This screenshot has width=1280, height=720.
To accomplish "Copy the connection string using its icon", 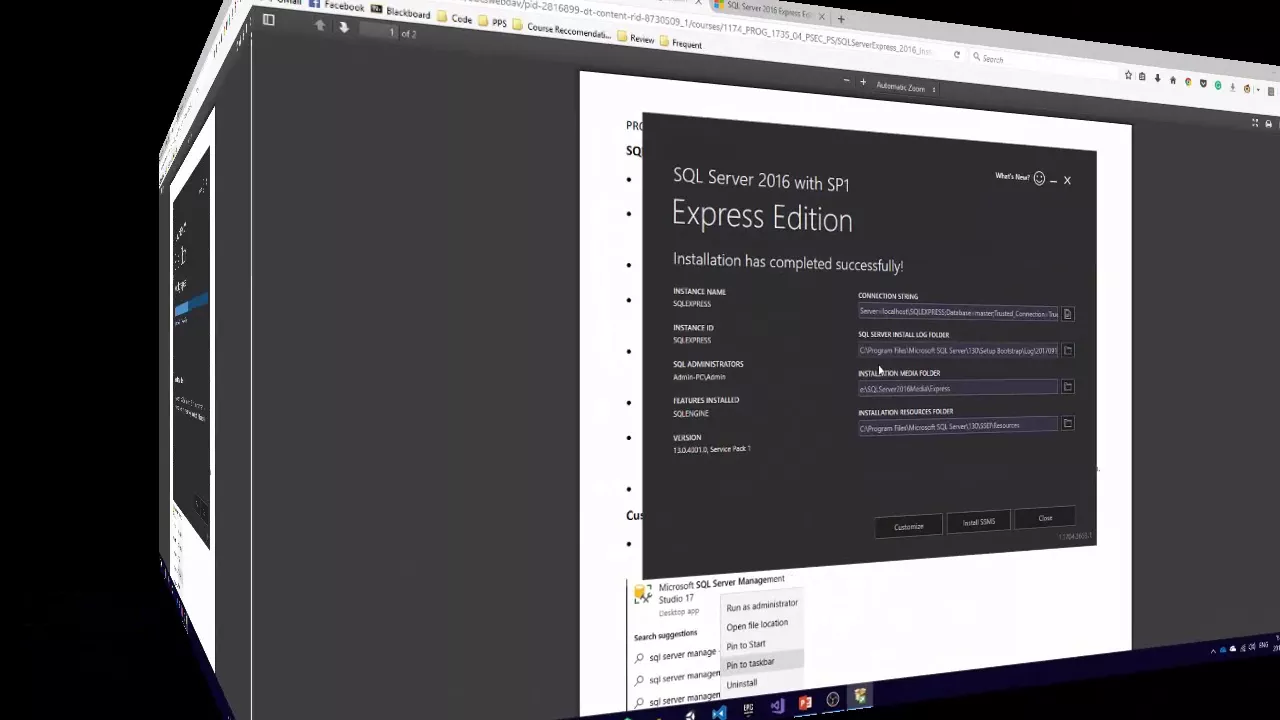I will tap(1067, 314).
